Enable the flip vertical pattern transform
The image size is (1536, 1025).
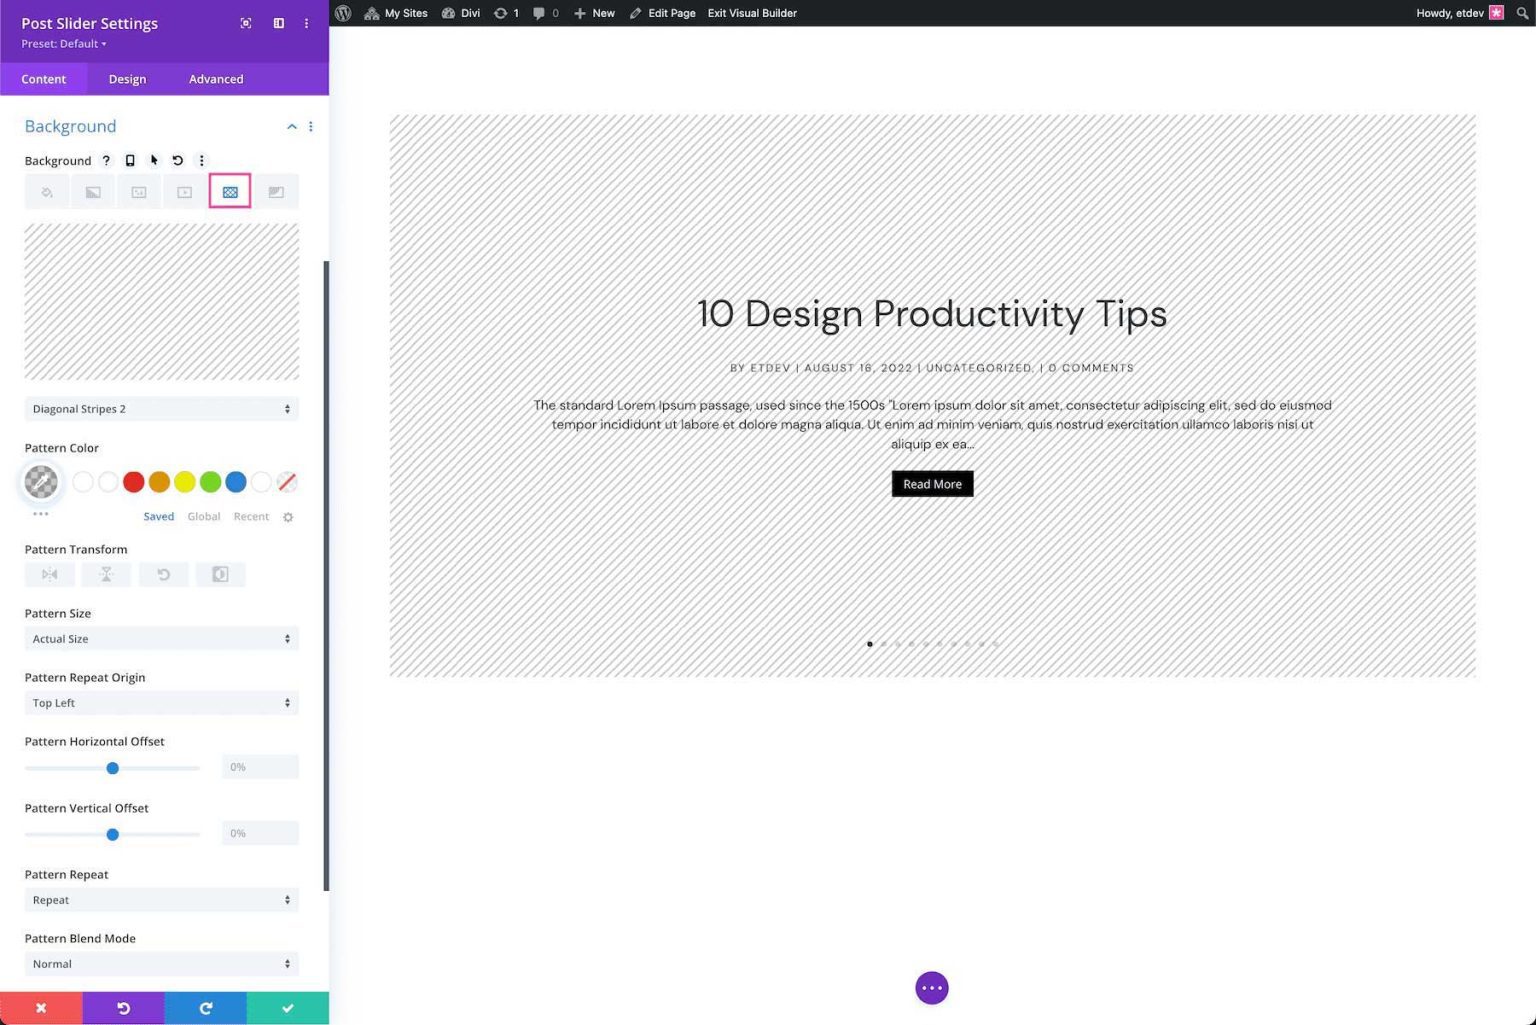(106, 574)
